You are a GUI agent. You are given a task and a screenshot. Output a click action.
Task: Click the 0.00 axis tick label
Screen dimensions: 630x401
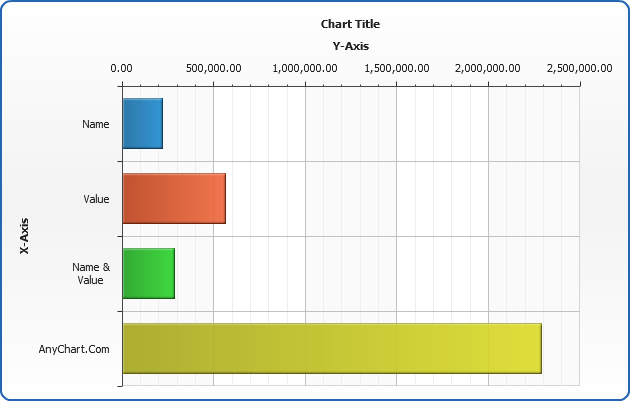121,68
